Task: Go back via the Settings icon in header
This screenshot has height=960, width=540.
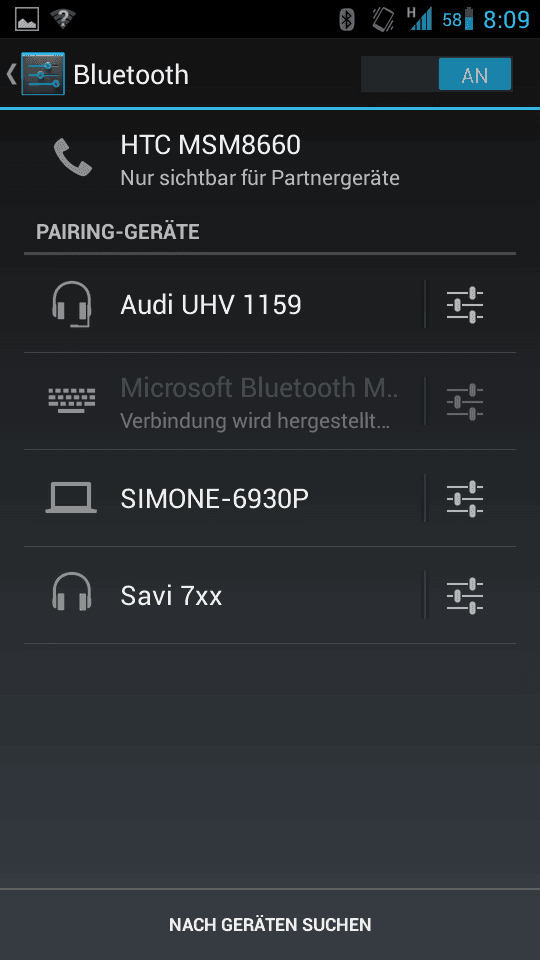Action: [36, 74]
